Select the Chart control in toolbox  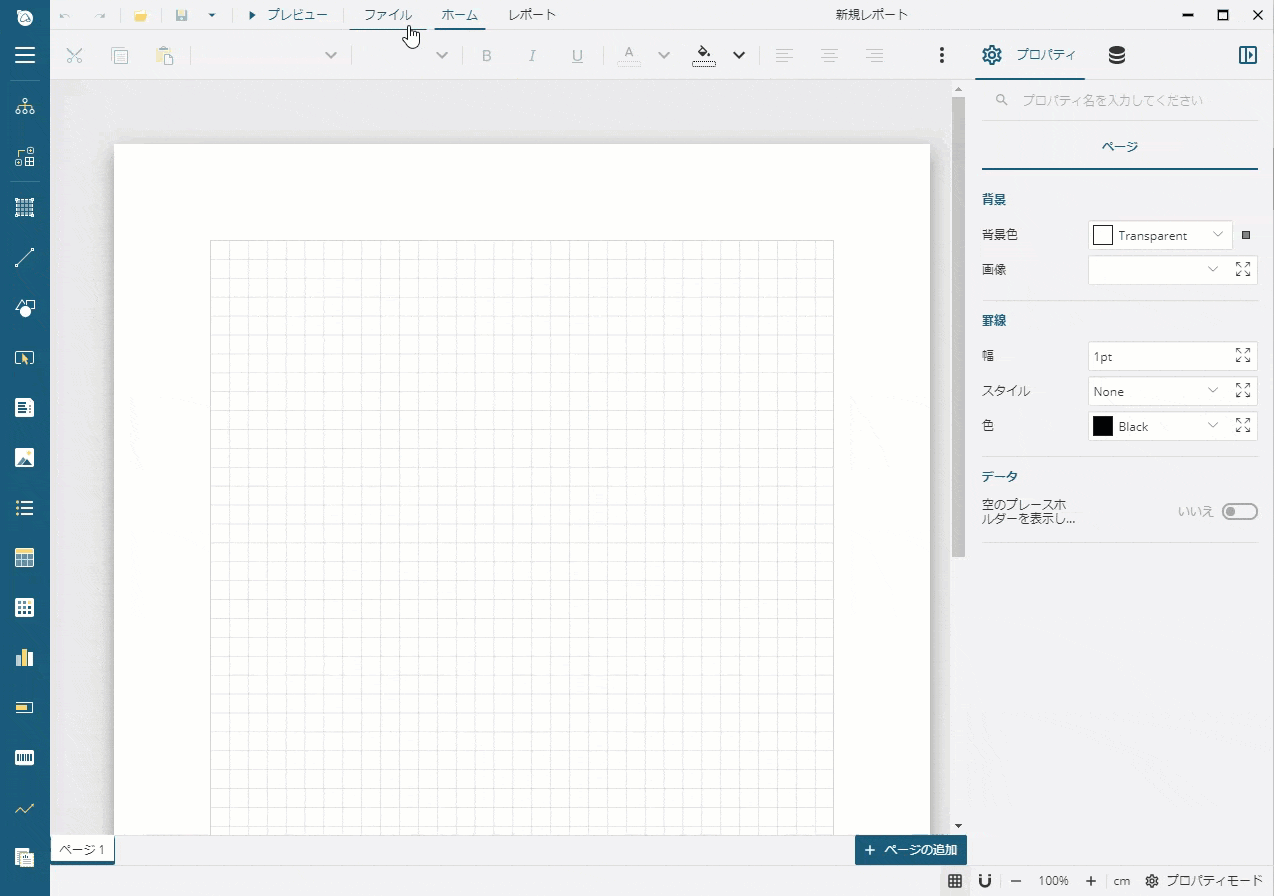pyautogui.click(x=25, y=657)
